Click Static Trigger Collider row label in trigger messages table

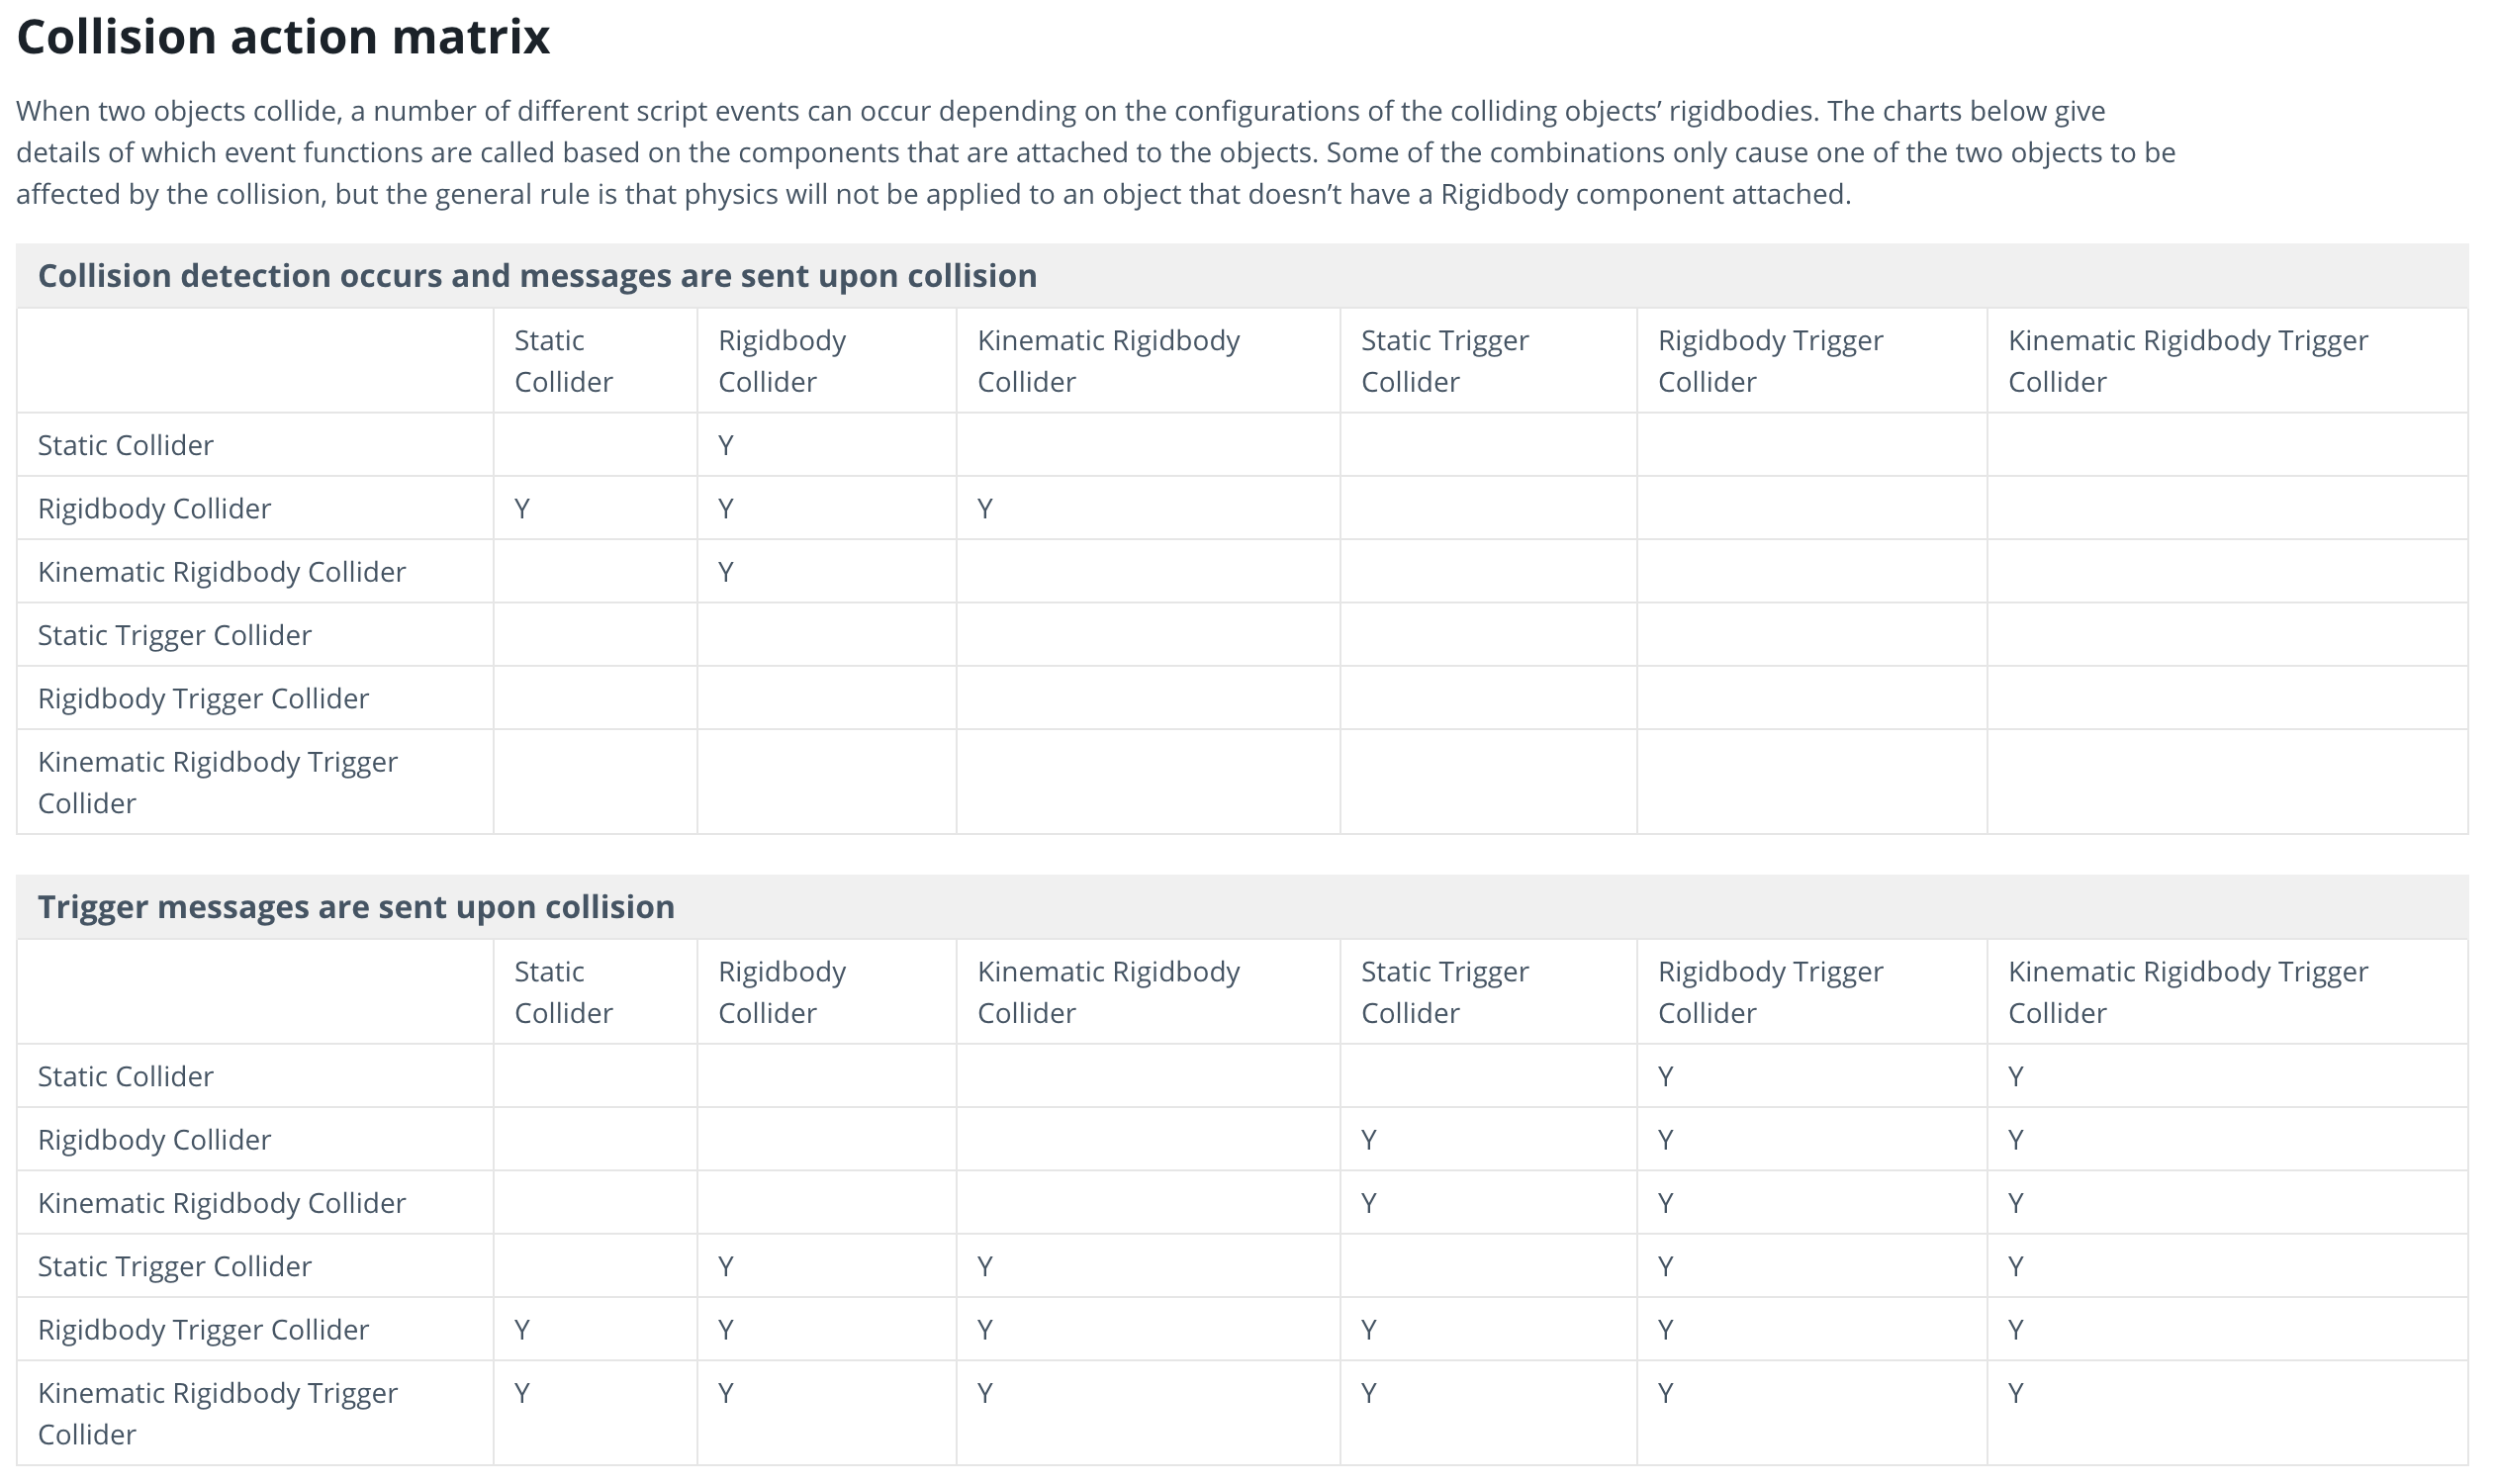(175, 1266)
